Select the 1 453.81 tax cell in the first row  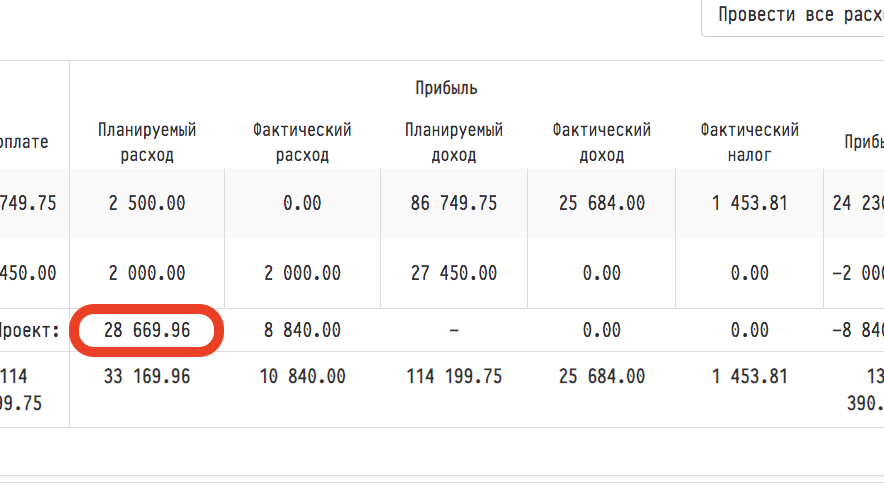pyautogui.click(x=750, y=203)
